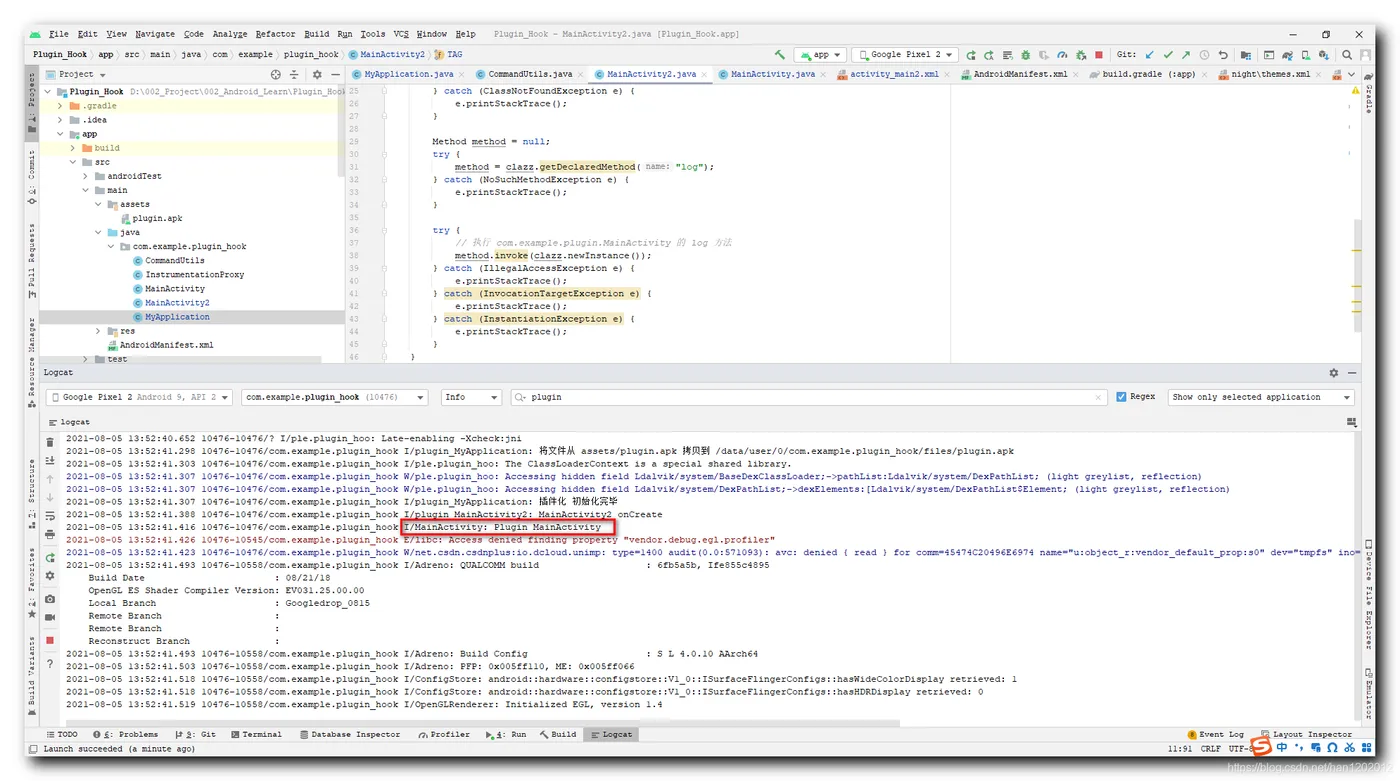This screenshot has width=1400, height=781.
Task: Click the Logcat search field containing plugin
Action: point(810,397)
